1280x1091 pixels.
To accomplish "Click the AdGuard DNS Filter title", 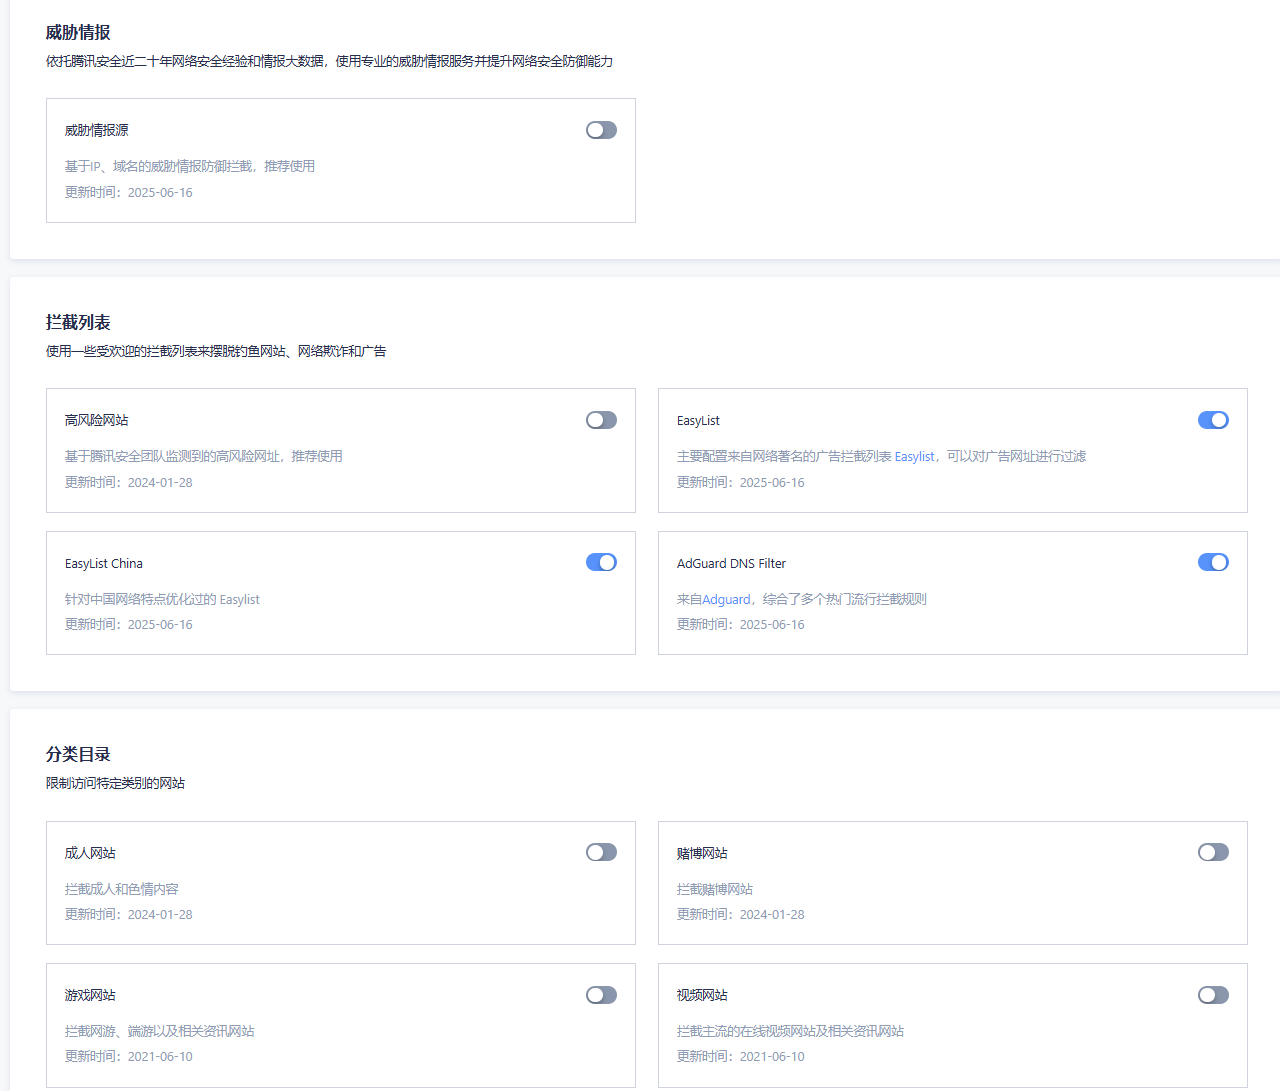I will [x=731, y=563].
